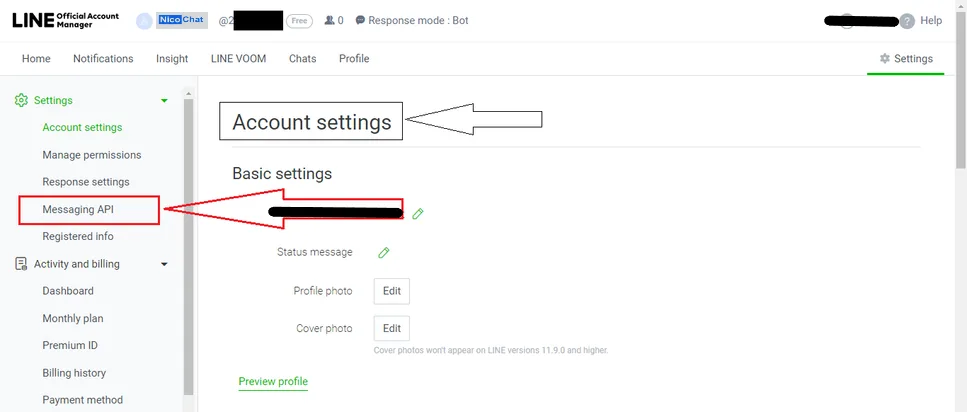967x412 pixels.
Task: Click the Settings gear icon in sidebar
Action: pyautogui.click(x=21, y=100)
